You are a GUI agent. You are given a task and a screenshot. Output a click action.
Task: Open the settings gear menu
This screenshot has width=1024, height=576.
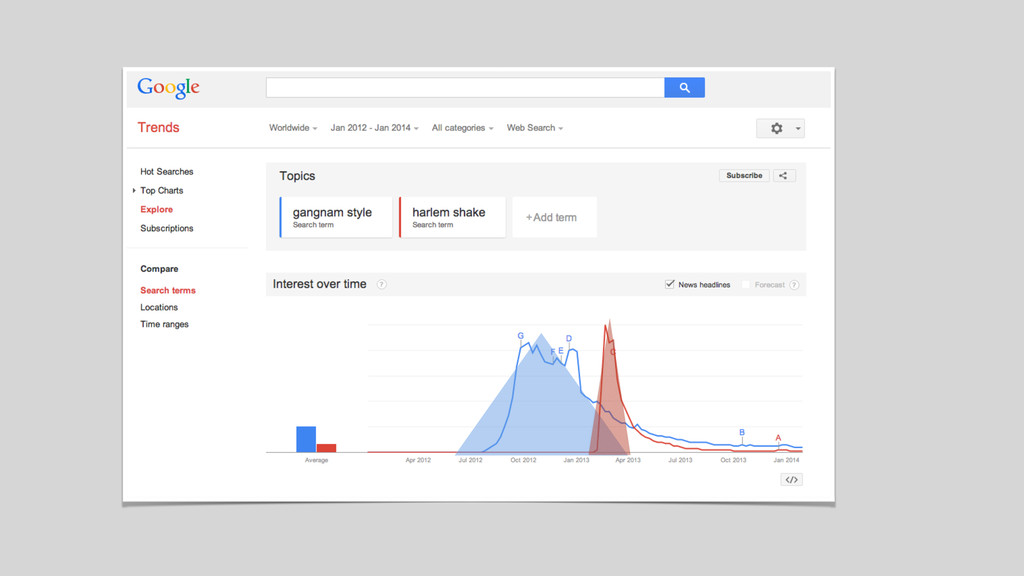coord(776,128)
